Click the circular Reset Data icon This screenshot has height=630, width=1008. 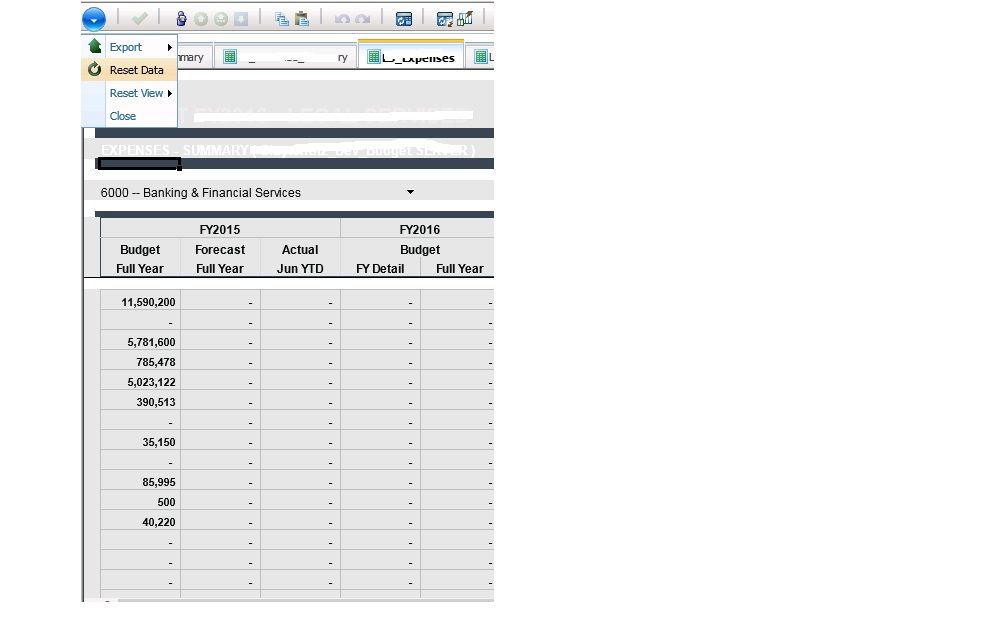click(x=94, y=69)
